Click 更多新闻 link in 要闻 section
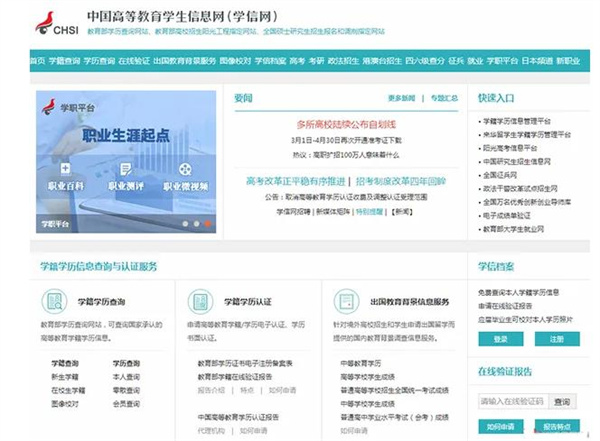 click(x=401, y=98)
